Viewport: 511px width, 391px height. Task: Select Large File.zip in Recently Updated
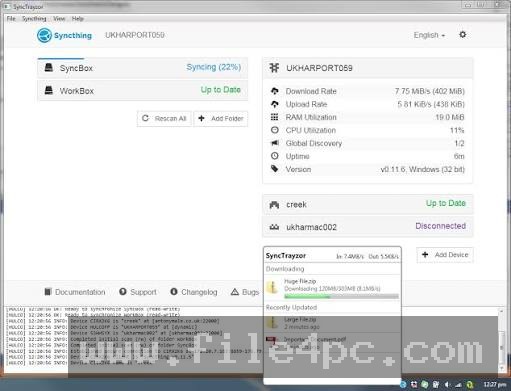pyautogui.click(x=333, y=323)
